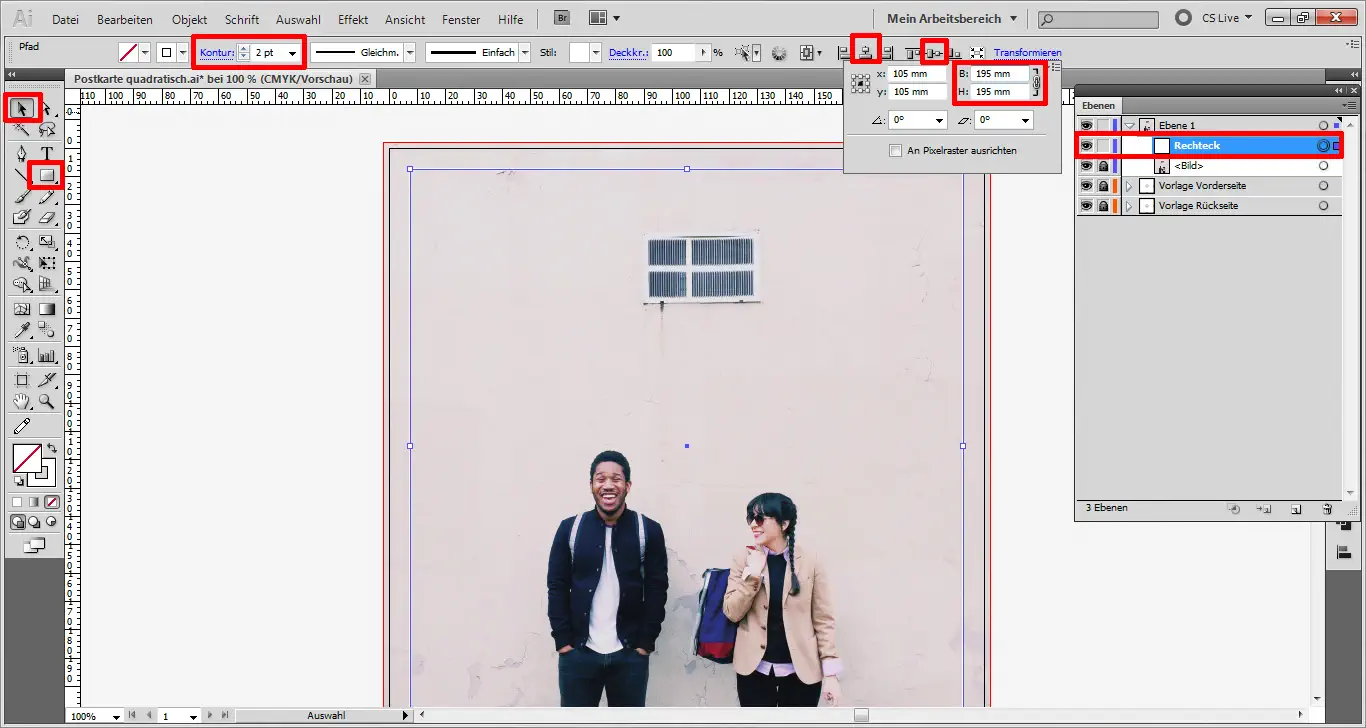Grab the Hand tool
The width and height of the screenshot is (1366, 728).
coord(22,401)
